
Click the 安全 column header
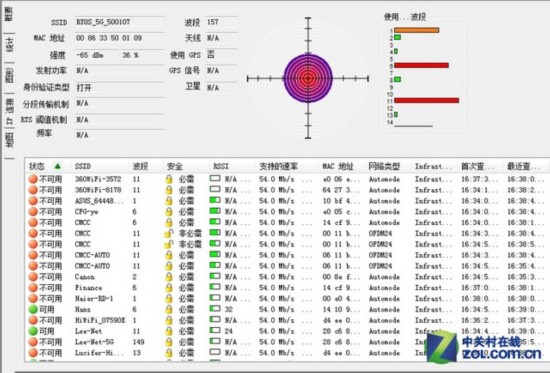click(174, 166)
